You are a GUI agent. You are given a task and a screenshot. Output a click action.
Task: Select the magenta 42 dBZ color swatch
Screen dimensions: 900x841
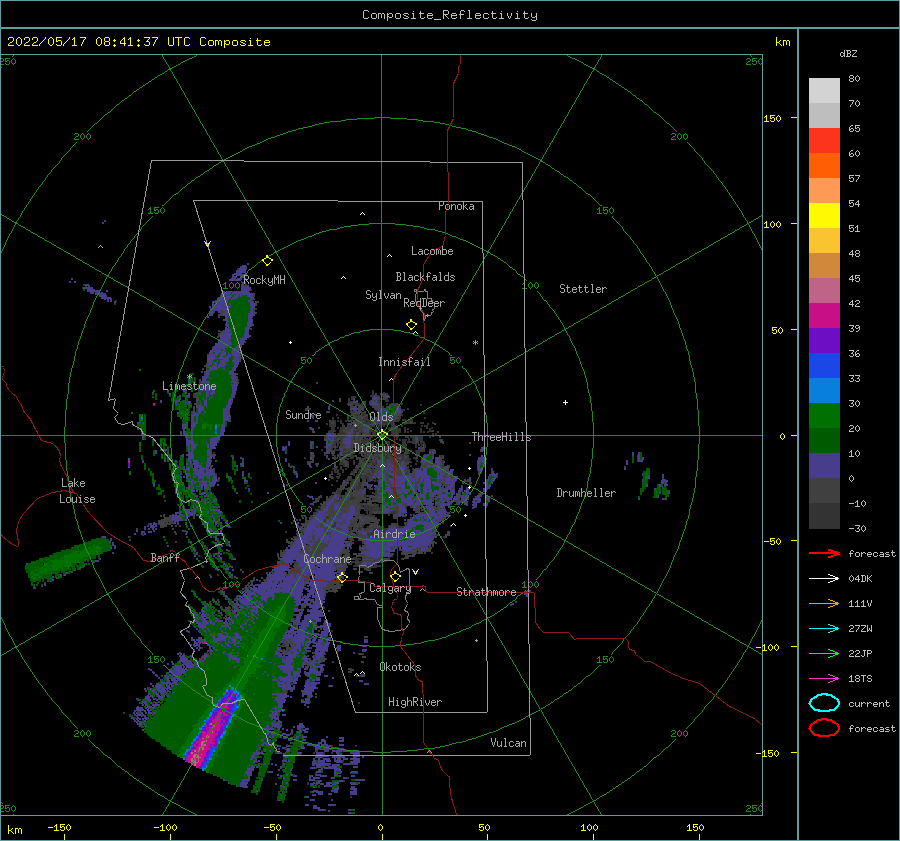pyautogui.click(x=824, y=316)
